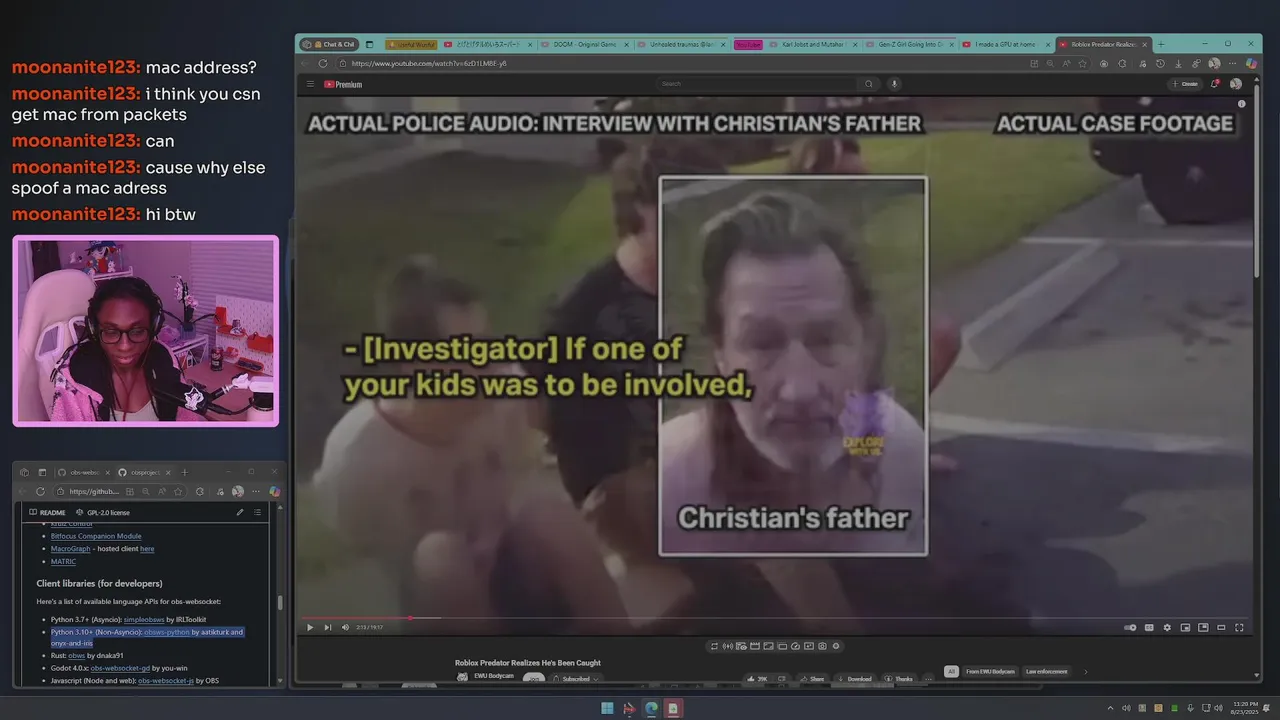1280x720 pixels.
Task: Open large browser's three-dot menu
Action: pyautogui.click(x=1233, y=63)
